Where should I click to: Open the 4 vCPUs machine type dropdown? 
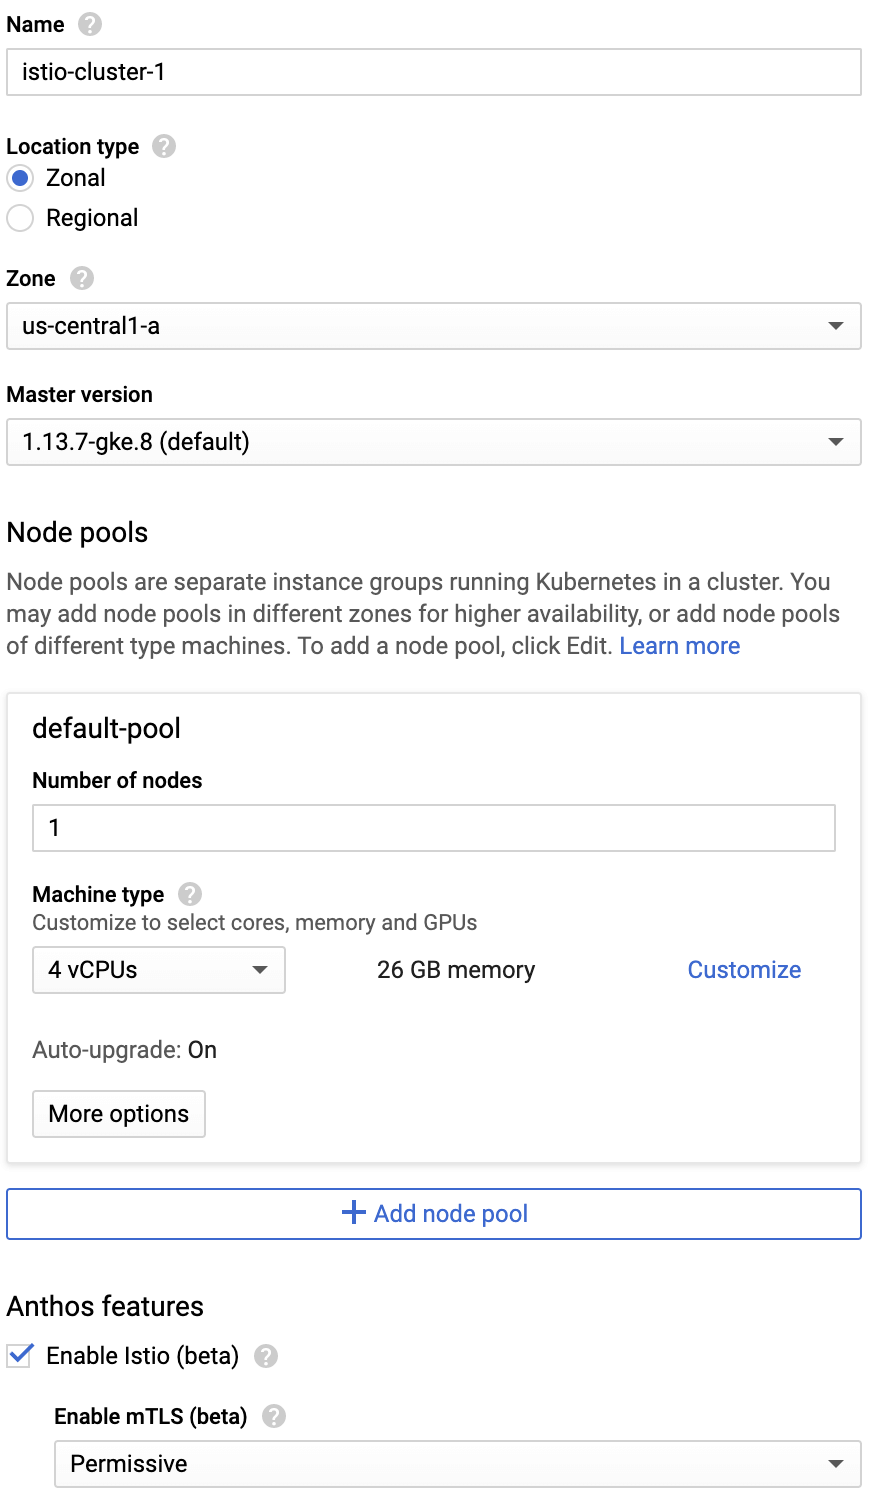point(159,970)
